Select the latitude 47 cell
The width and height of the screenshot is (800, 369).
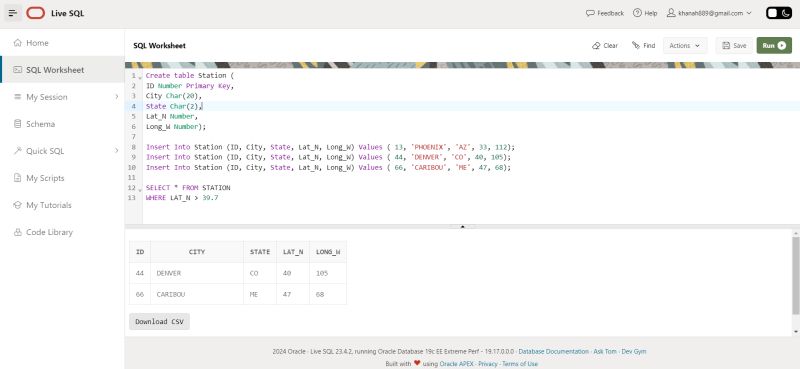293,294
